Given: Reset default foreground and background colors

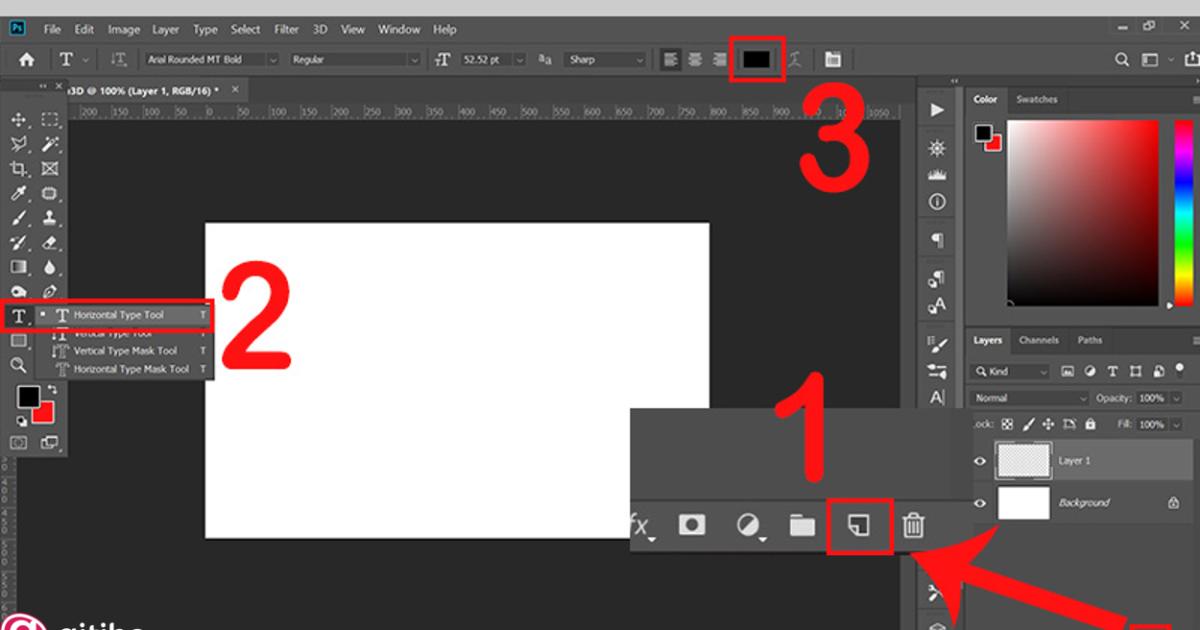Looking at the screenshot, I should pos(21,421).
